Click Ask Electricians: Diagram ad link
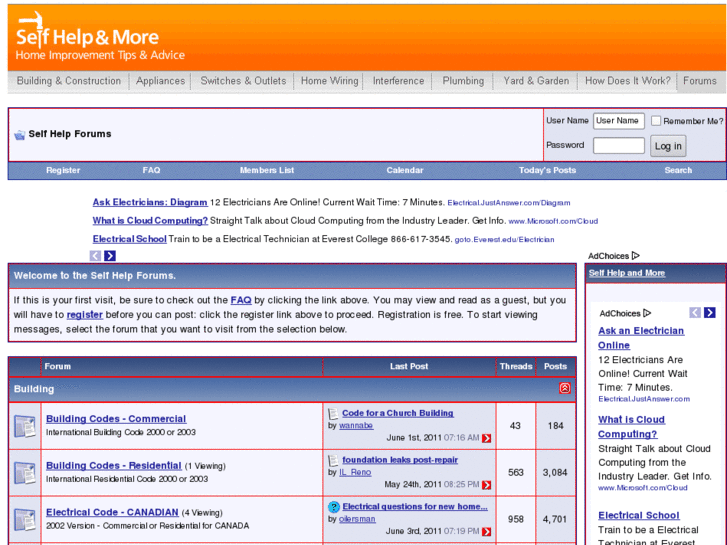This screenshot has width=727, height=545. tap(150, 202)
